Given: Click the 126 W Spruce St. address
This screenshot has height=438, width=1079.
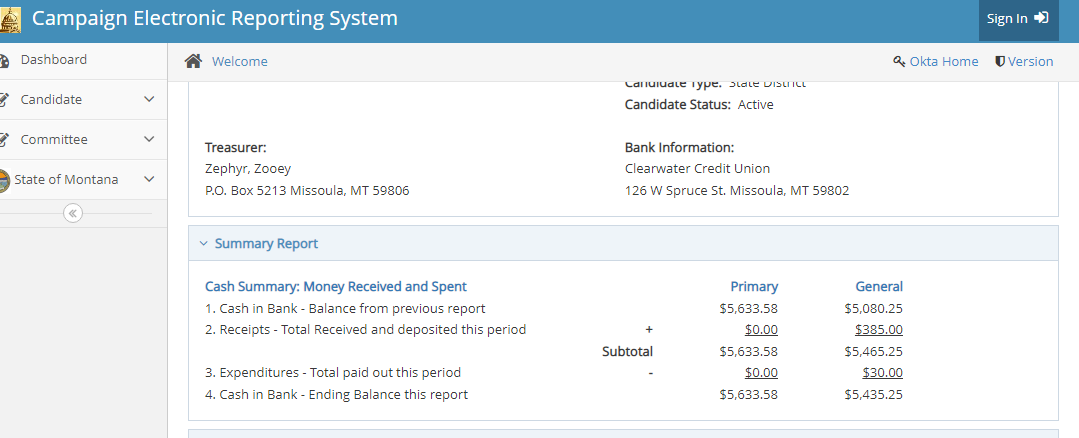Looking at the screenshot, I should pos(737,190).
